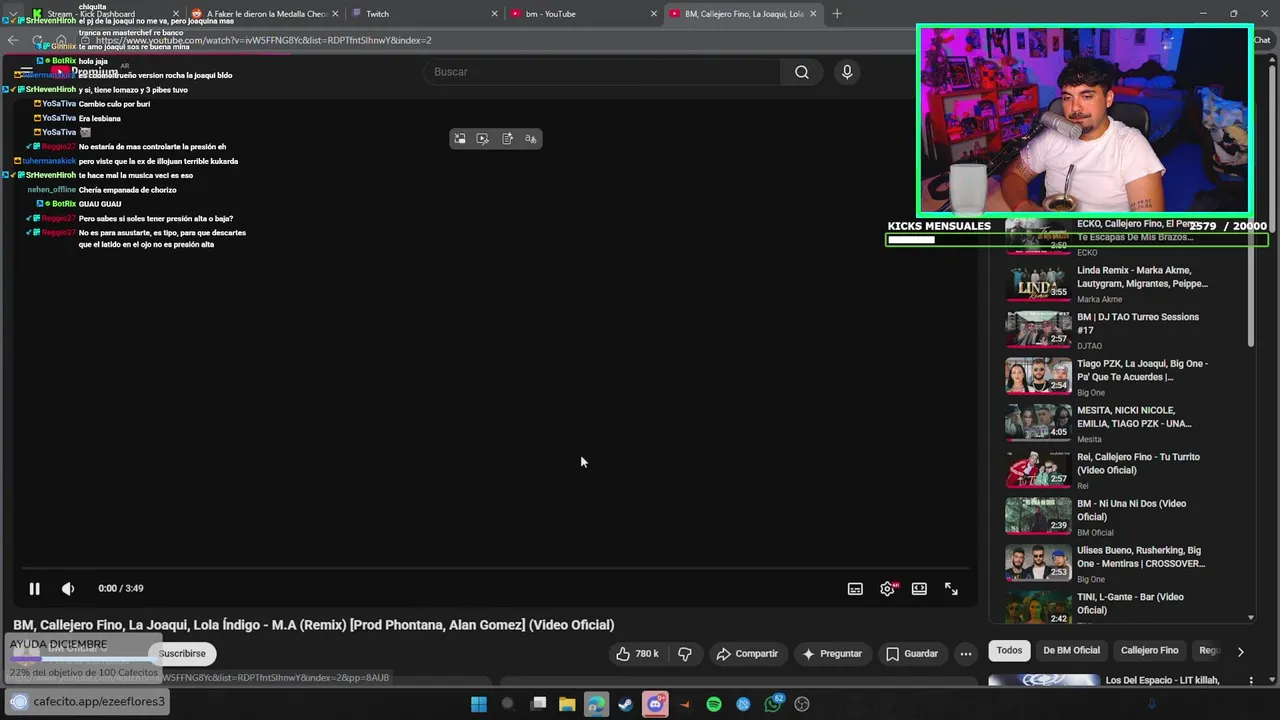The image size is (1280, 720).
Task: Open Windows taskbar search
Action: click(507, 704)
